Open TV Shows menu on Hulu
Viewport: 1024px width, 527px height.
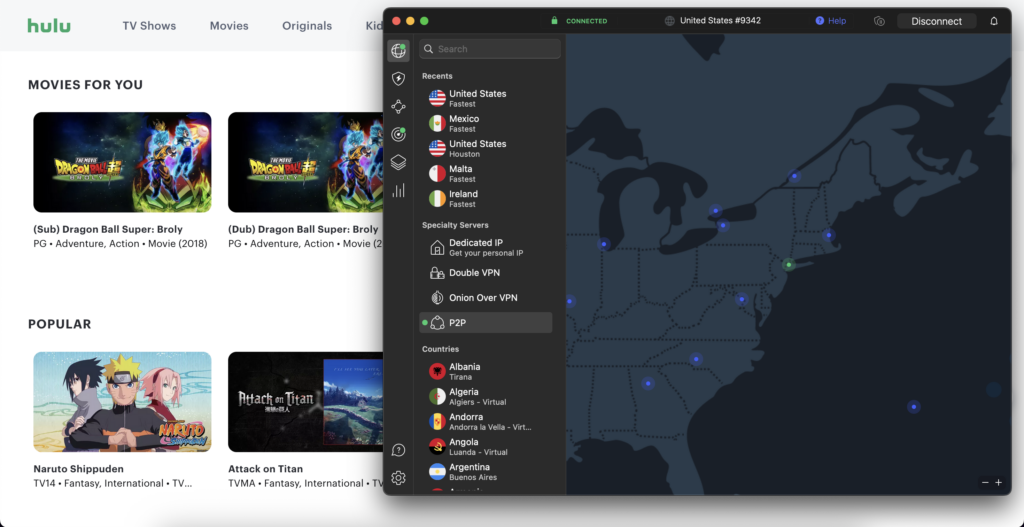(x=149, y=26)
